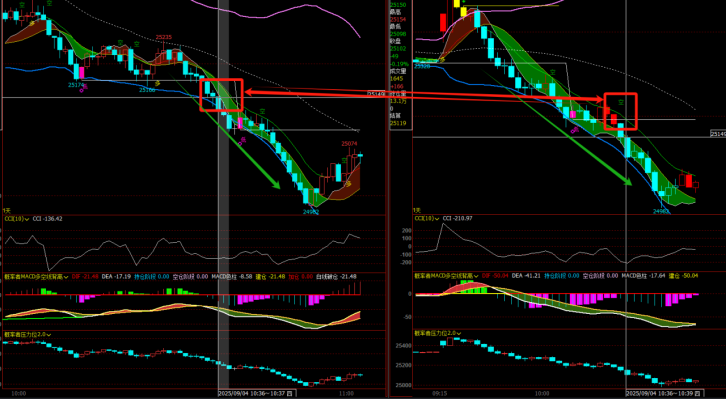Click the 25149 price tag on right axis

717,133
